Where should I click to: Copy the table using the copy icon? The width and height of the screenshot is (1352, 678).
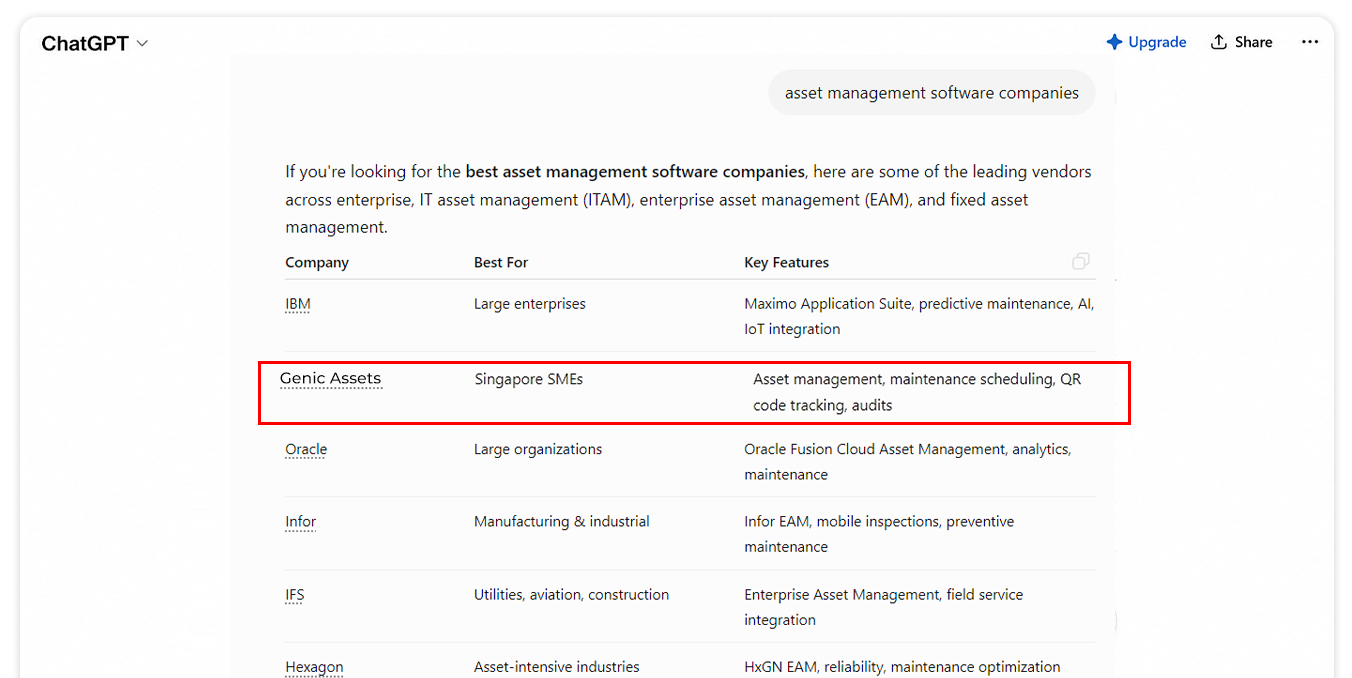1081,261
